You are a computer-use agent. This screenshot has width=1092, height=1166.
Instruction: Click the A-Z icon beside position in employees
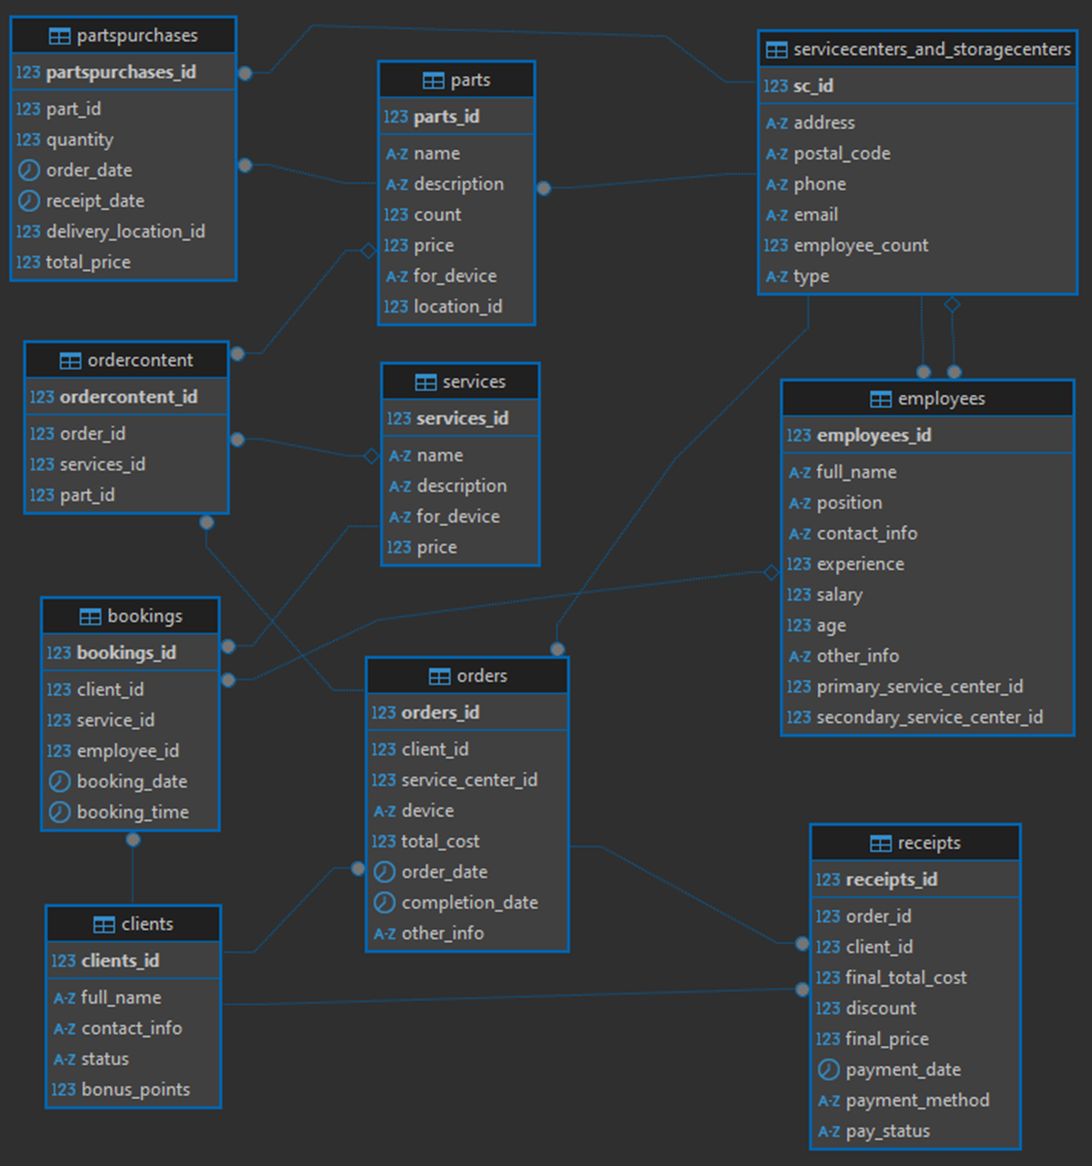(x=800, y=503)
